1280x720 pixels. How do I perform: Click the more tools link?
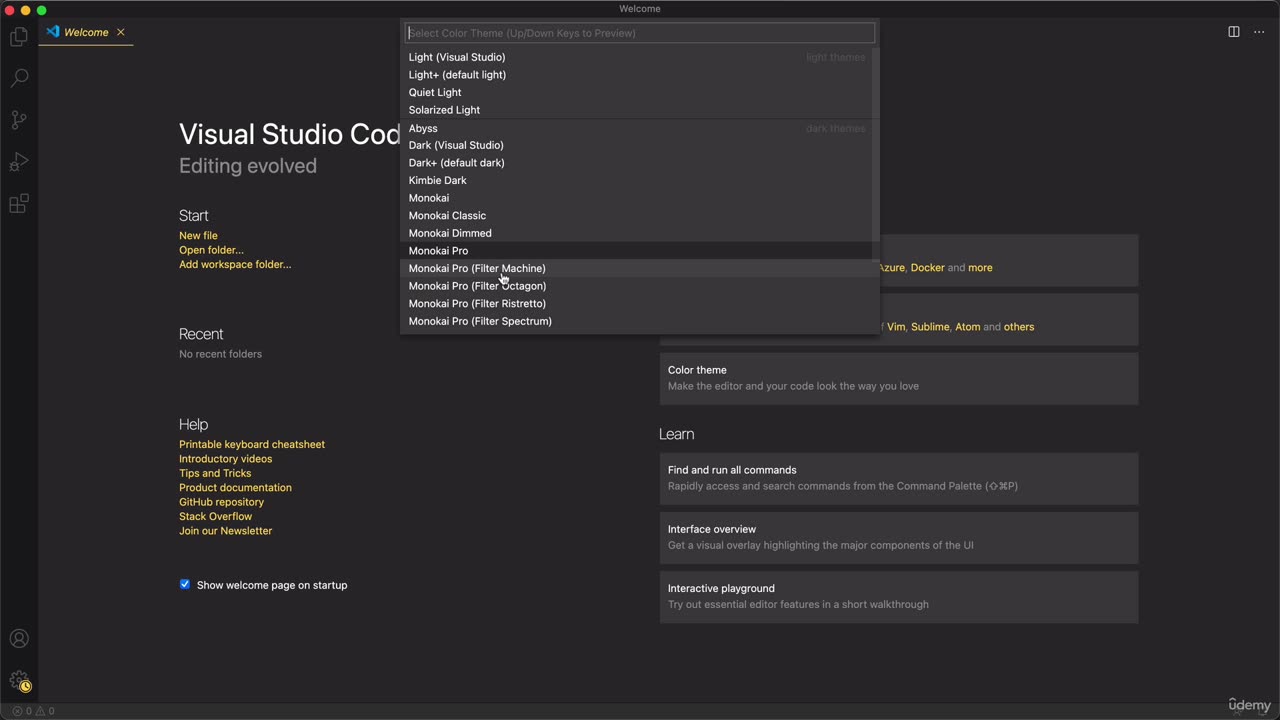pos(980,268)
